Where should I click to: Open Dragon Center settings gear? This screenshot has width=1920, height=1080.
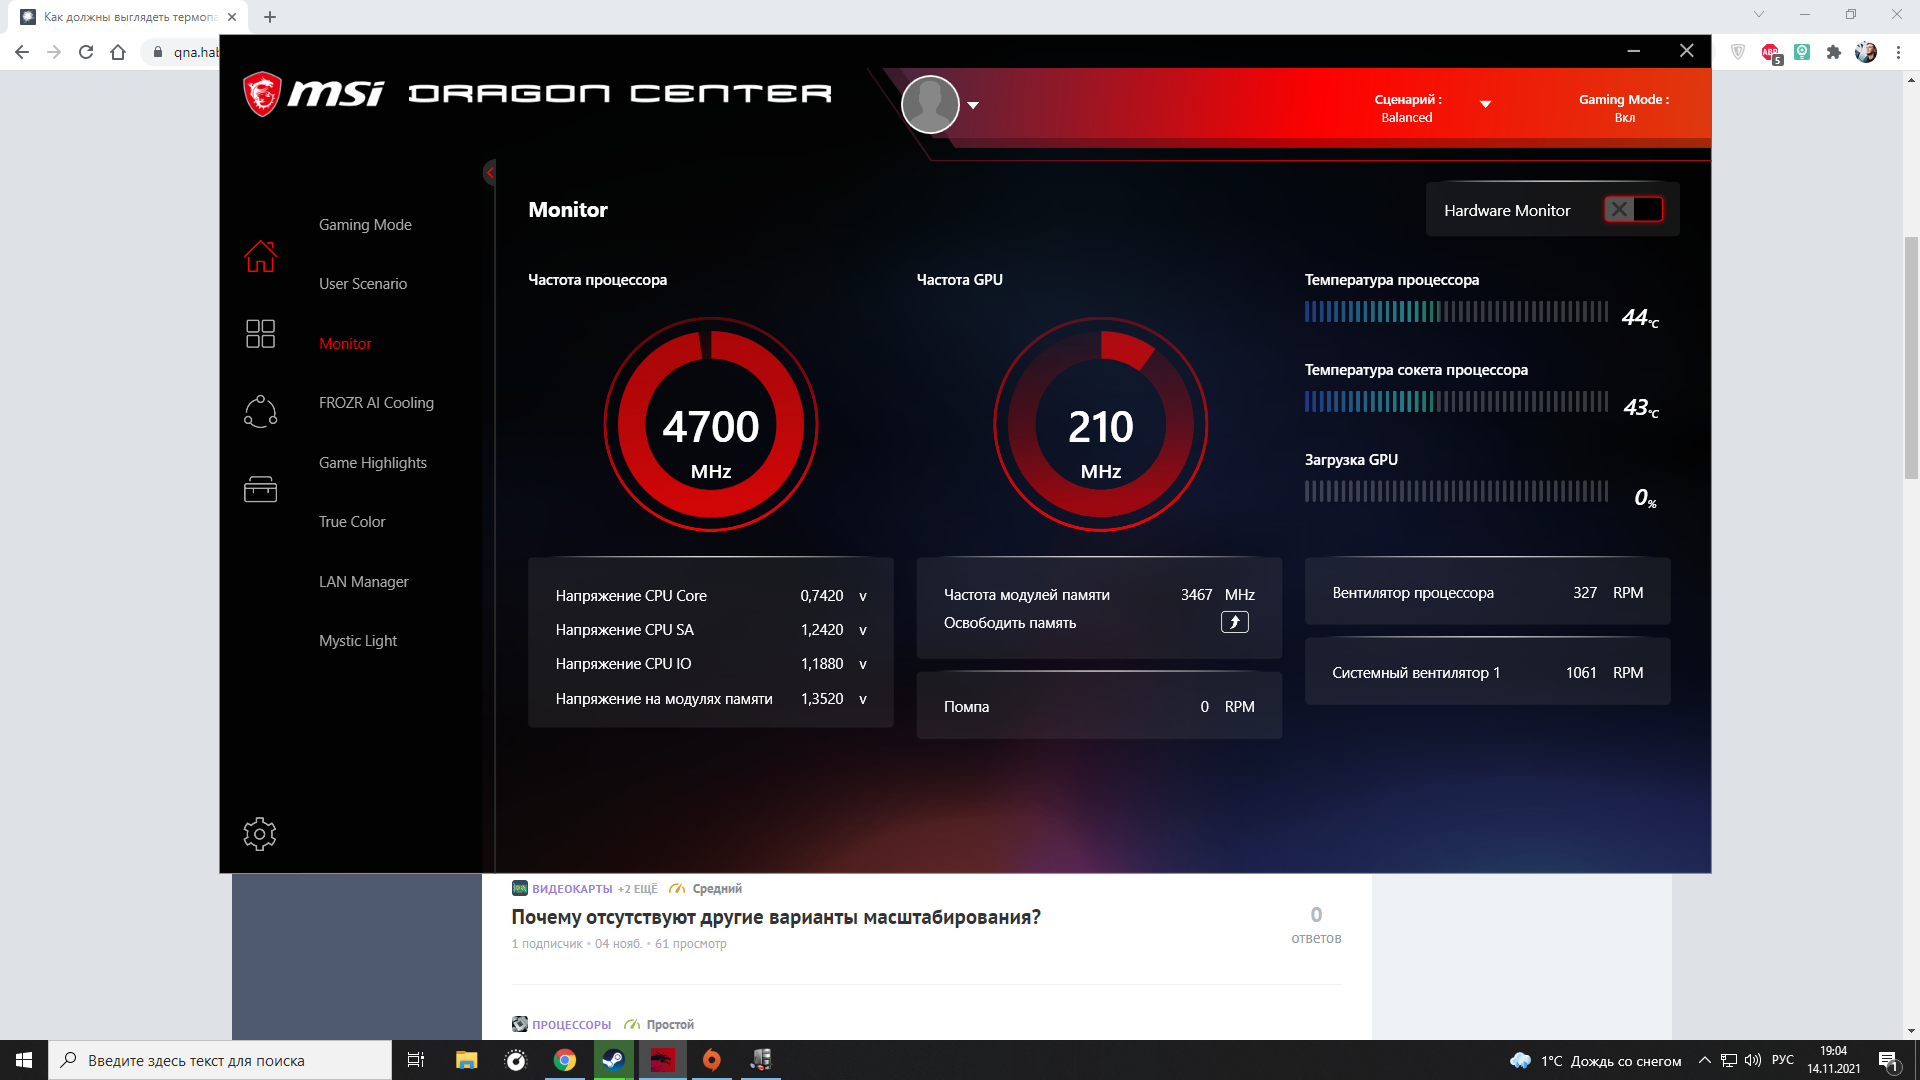click(x=260, y=833)
